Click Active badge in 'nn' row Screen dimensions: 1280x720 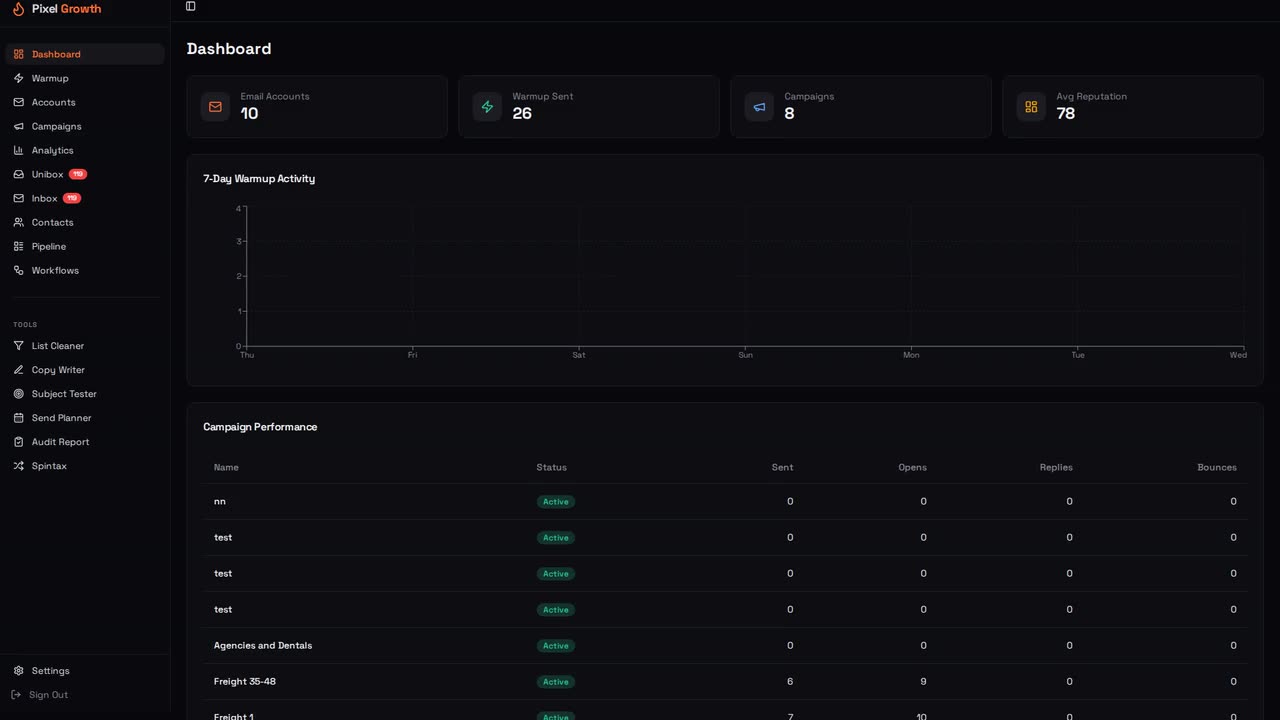(x=556, y=502)
